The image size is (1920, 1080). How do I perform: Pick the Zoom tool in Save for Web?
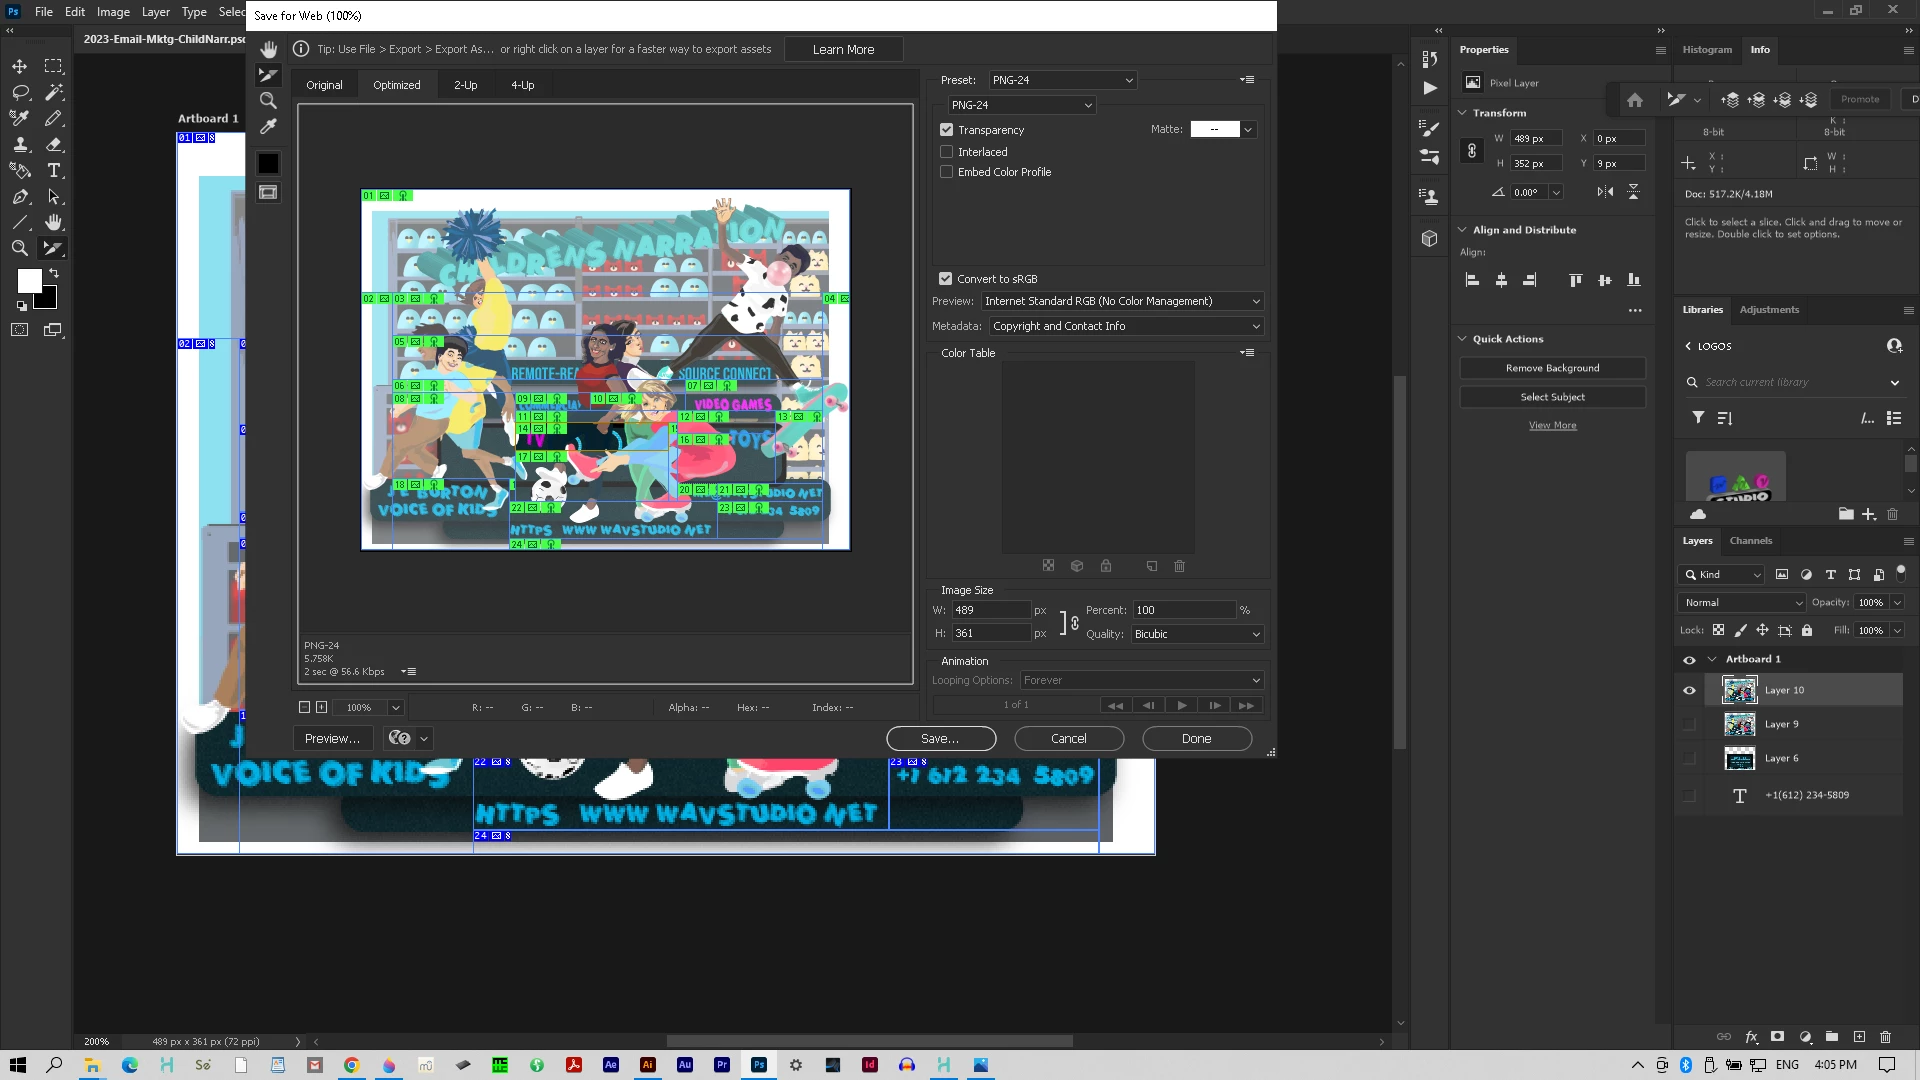coord(268,101)
